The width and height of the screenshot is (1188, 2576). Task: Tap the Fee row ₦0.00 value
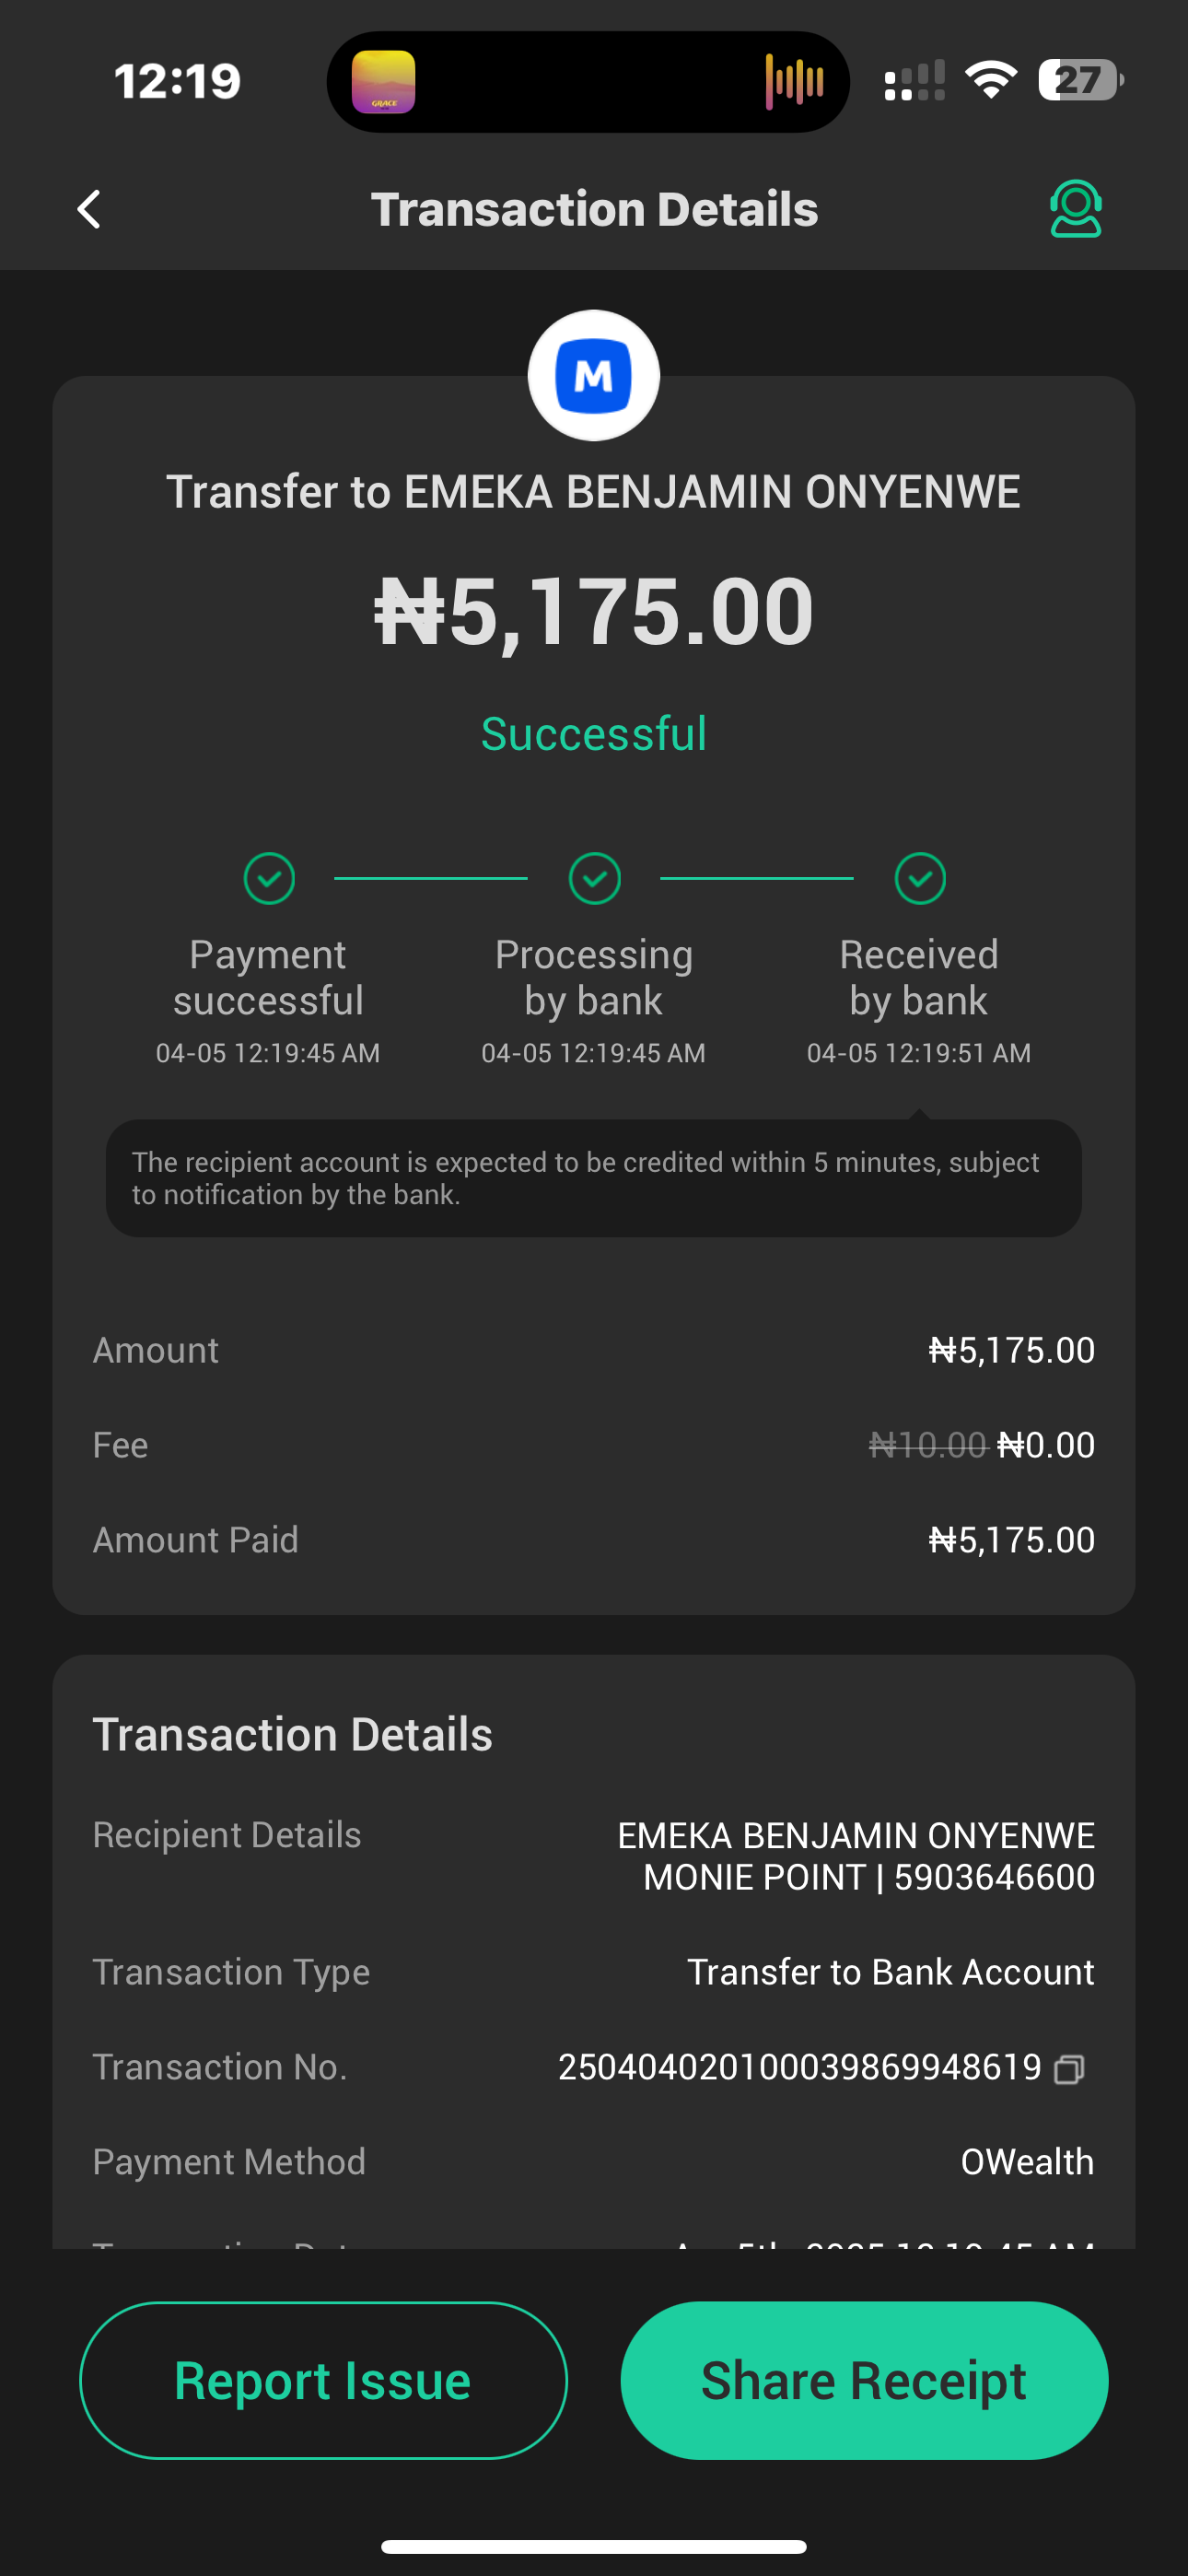click(x=1045, y=1445)
